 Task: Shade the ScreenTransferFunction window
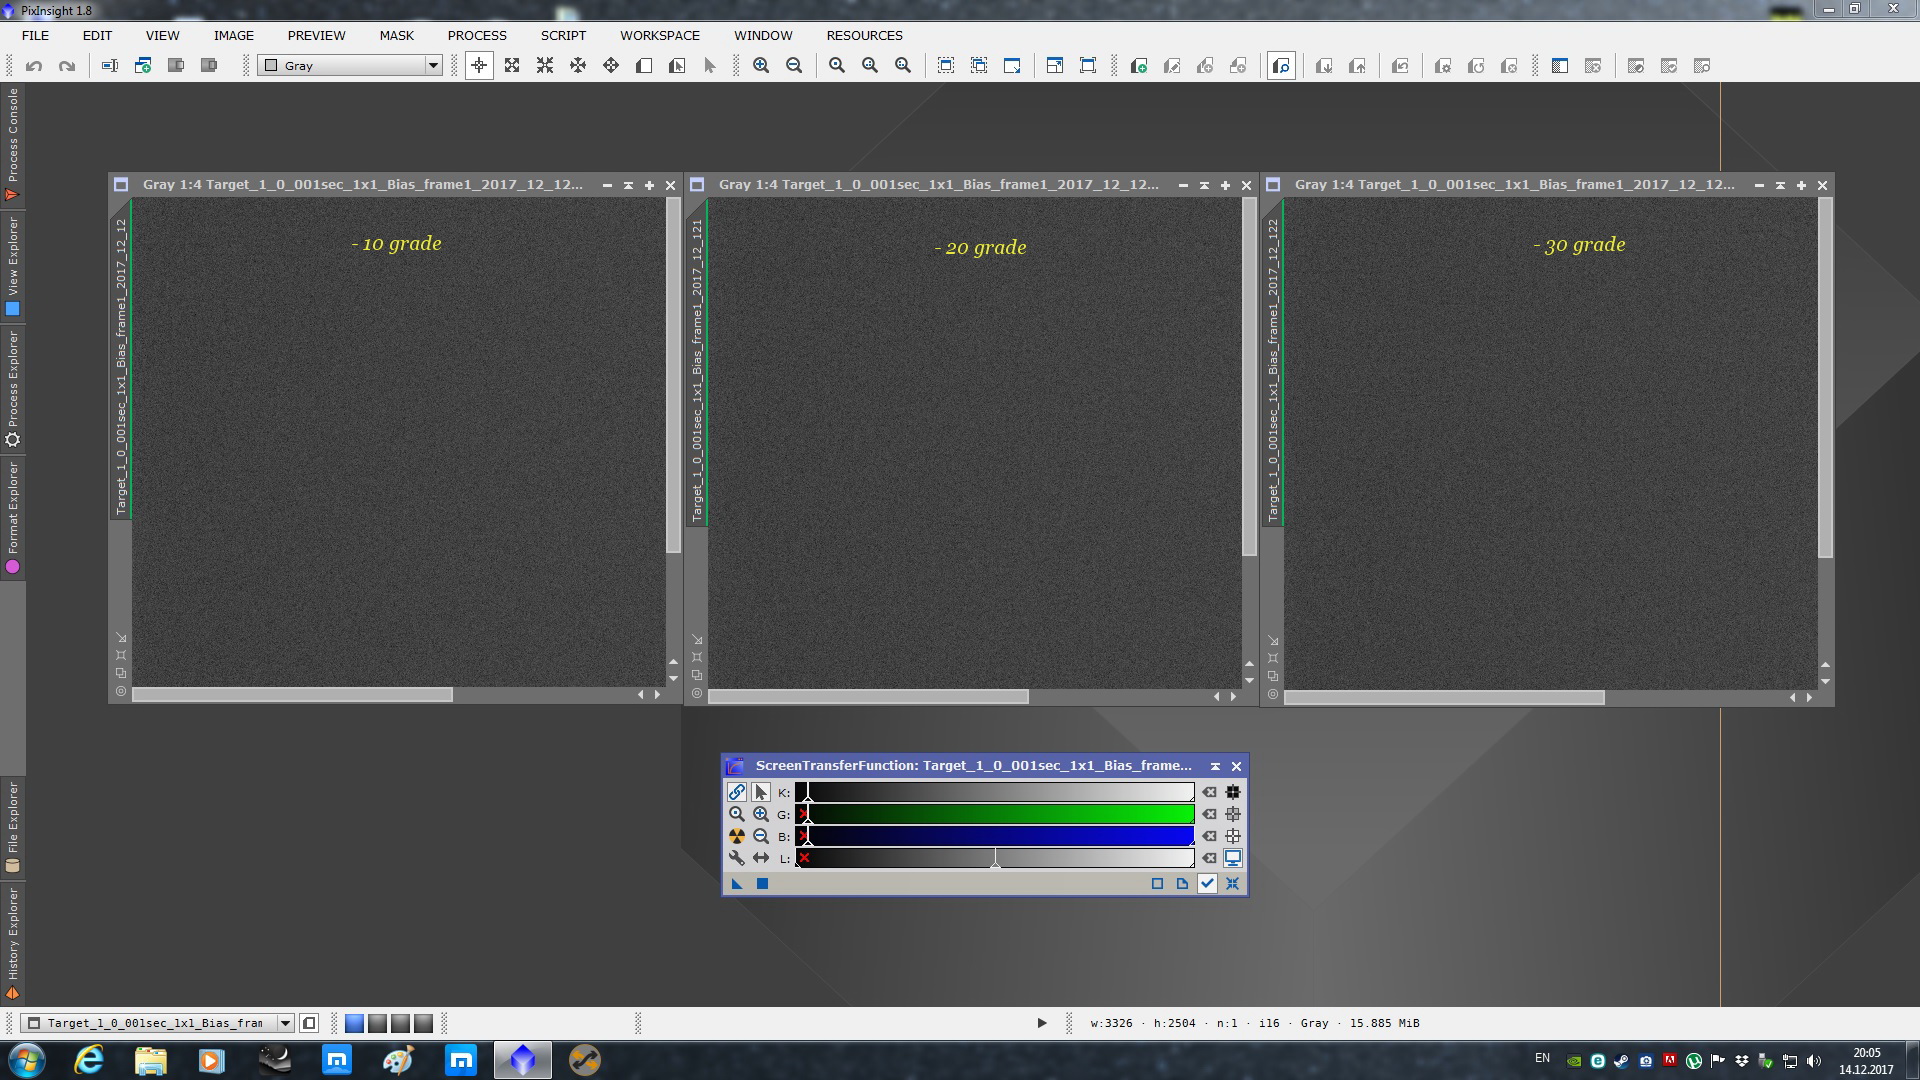(x=1215, y=766)
